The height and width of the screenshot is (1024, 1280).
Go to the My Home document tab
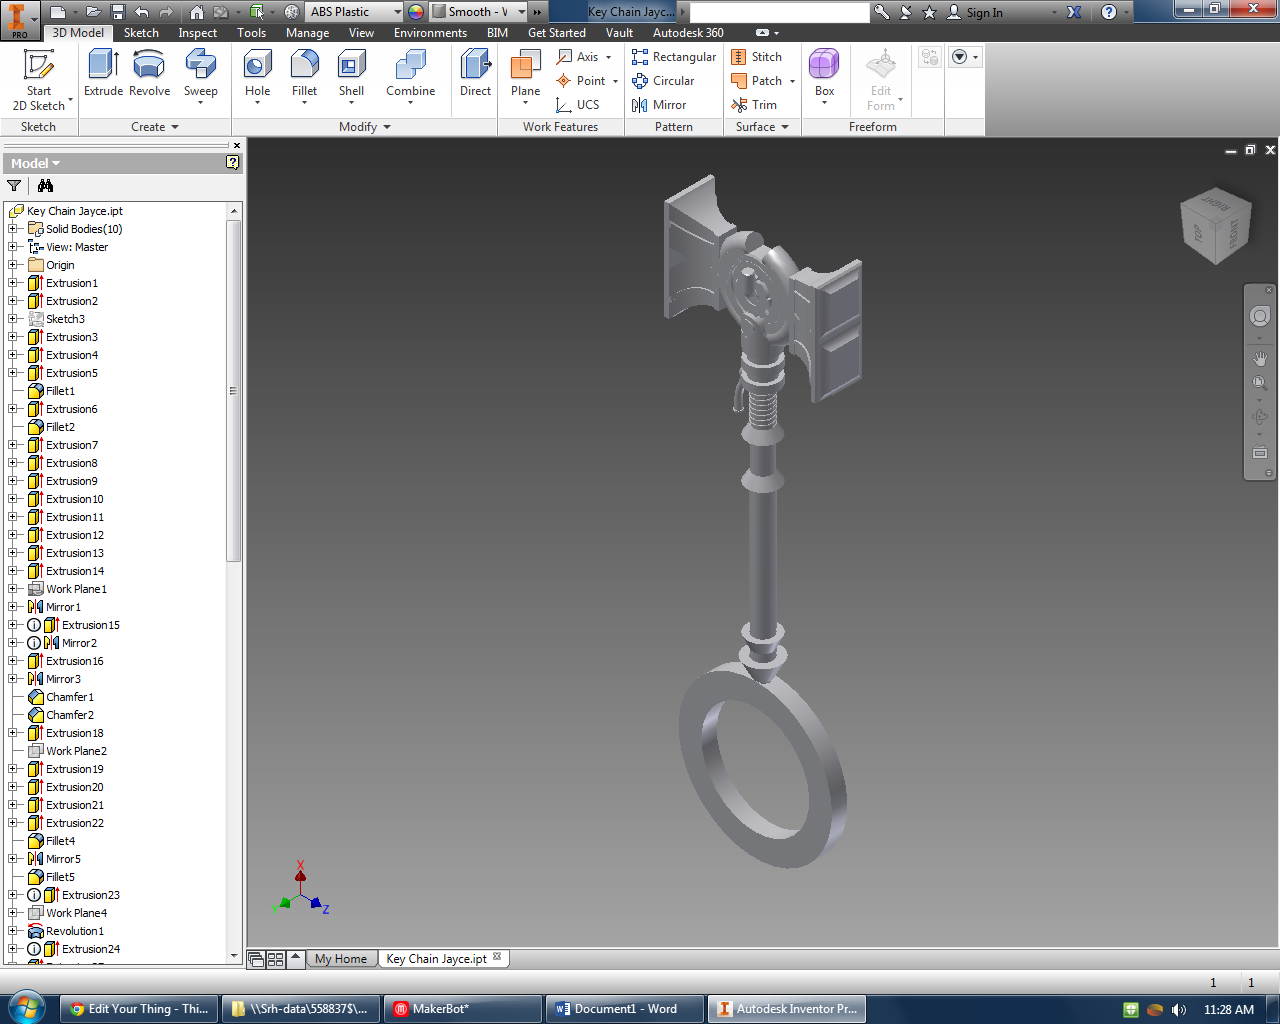click(341, 959)
